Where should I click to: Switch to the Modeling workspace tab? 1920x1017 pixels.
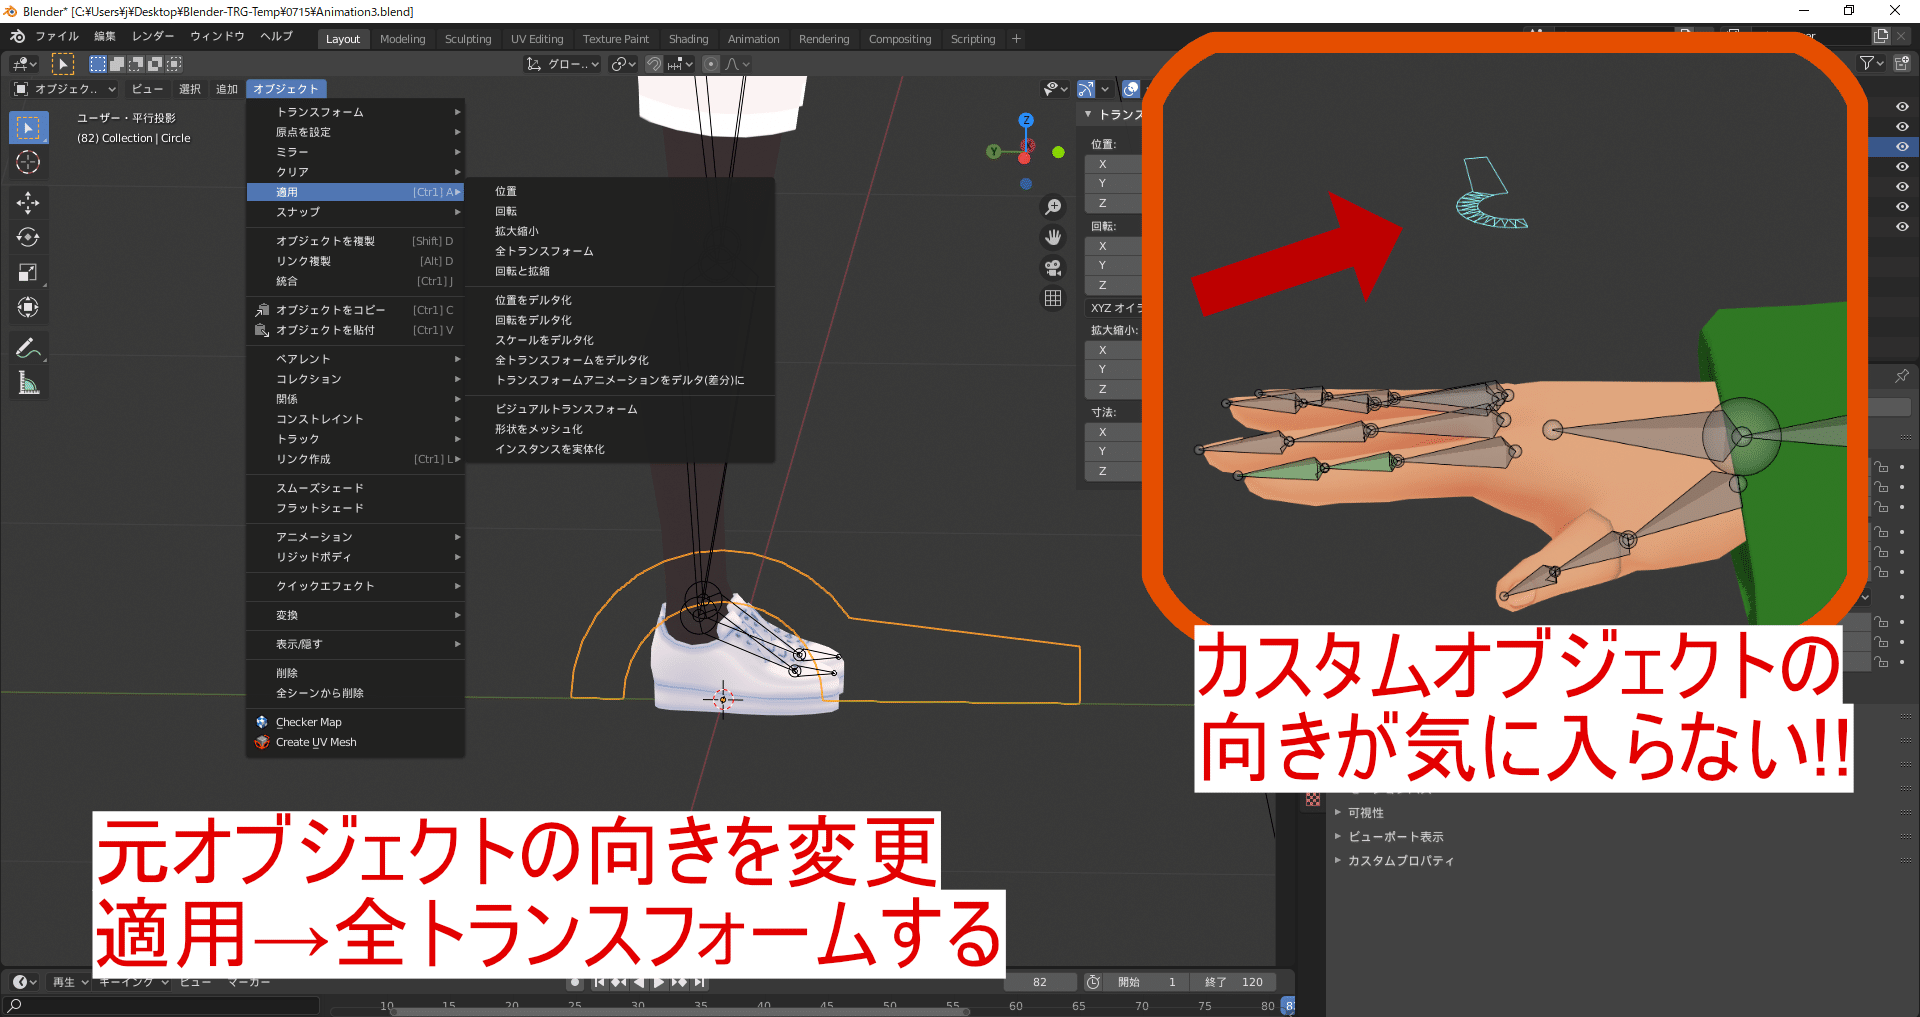coord(402,39)
